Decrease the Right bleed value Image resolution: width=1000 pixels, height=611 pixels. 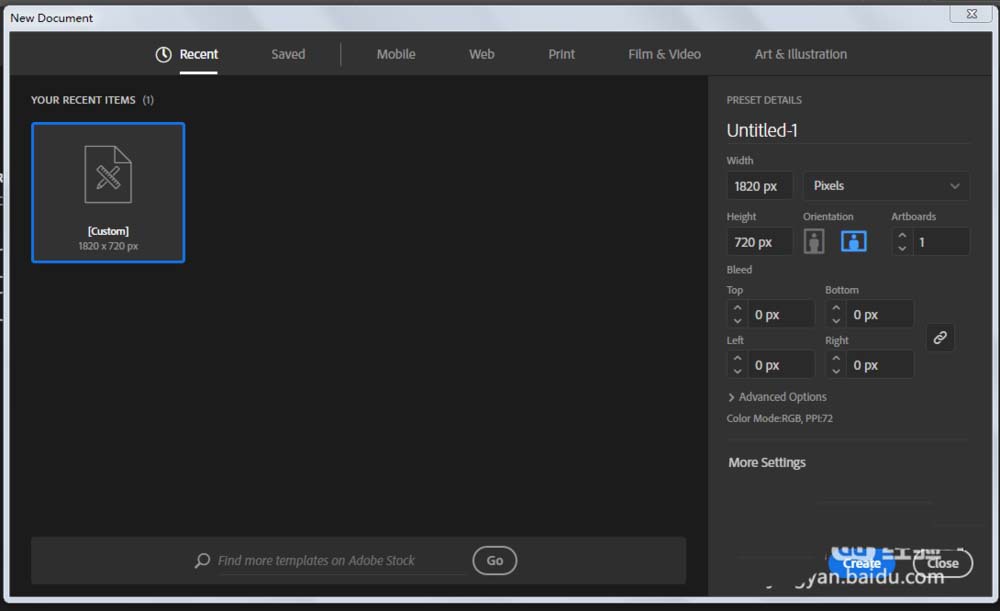click(x=836, y=371)
